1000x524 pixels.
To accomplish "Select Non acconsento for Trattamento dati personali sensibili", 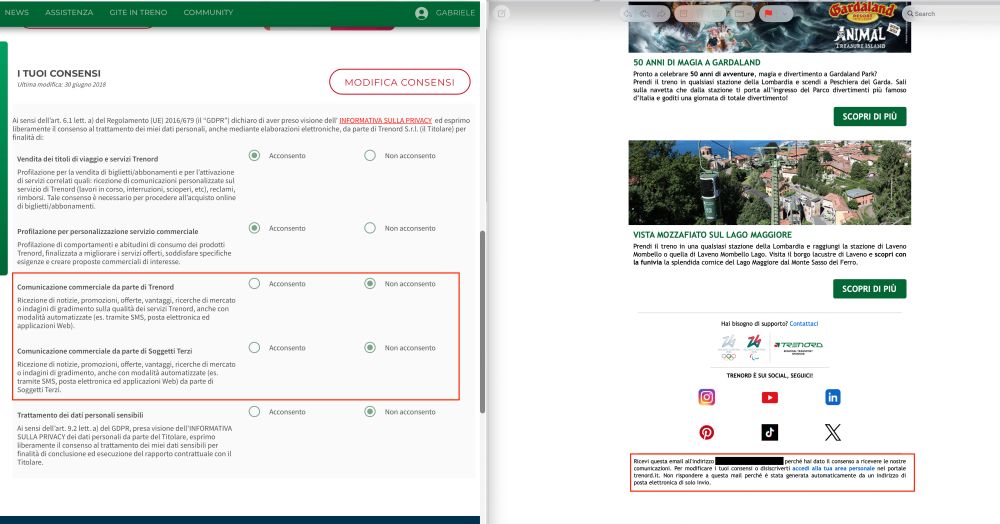I will [370, 412].
